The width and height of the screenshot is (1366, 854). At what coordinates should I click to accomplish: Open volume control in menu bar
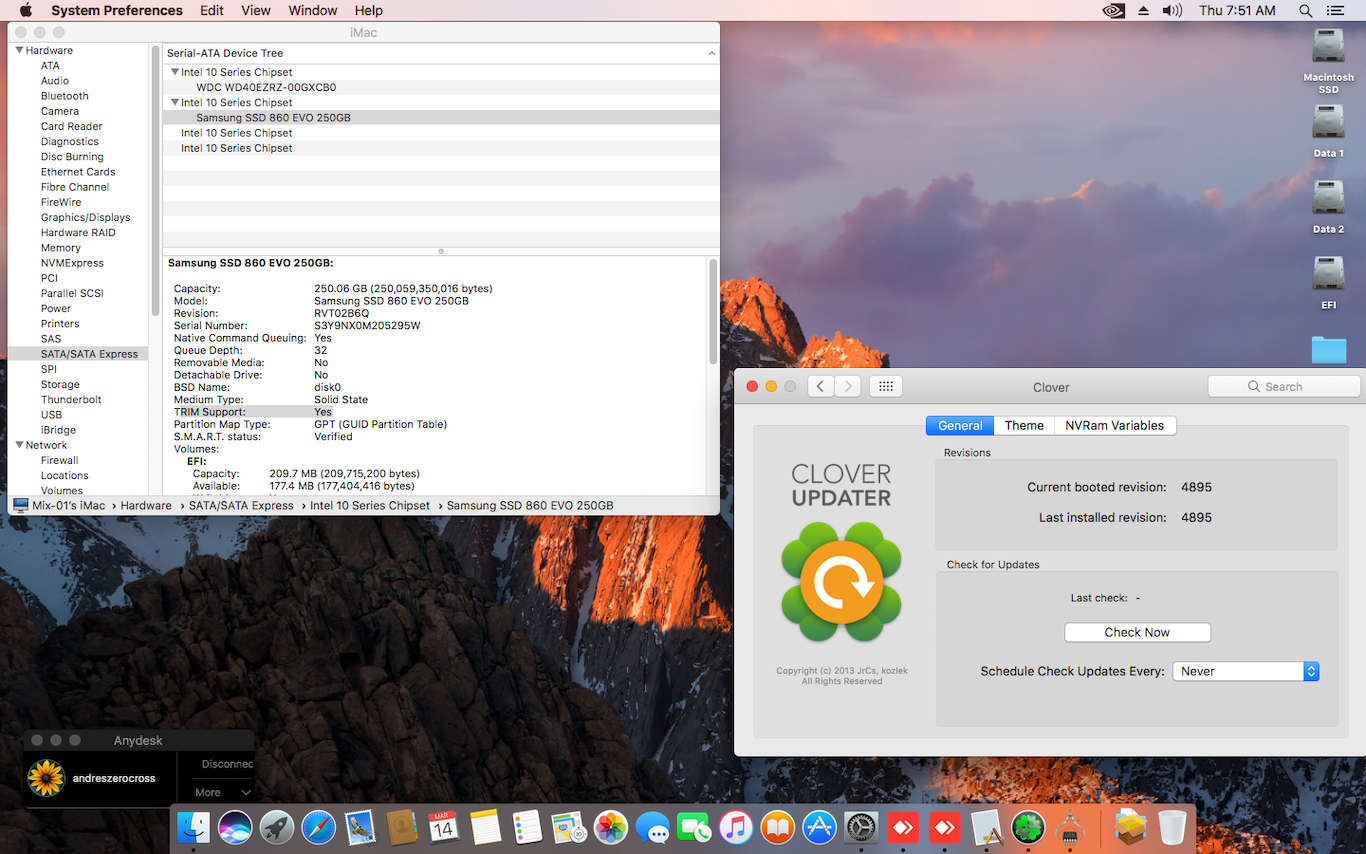pyautogui.click(x=1172, y=10)
